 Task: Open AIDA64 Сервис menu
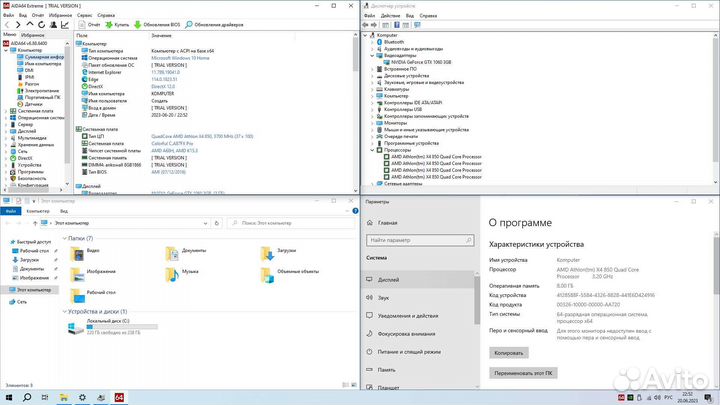click(84, 15)
